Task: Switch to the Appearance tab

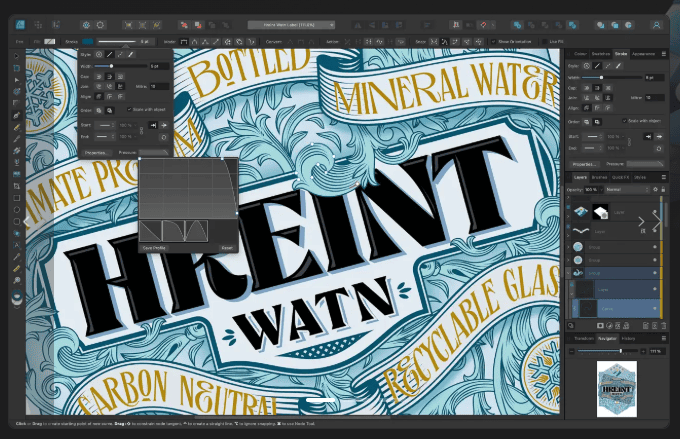Action: coord(643,54)
